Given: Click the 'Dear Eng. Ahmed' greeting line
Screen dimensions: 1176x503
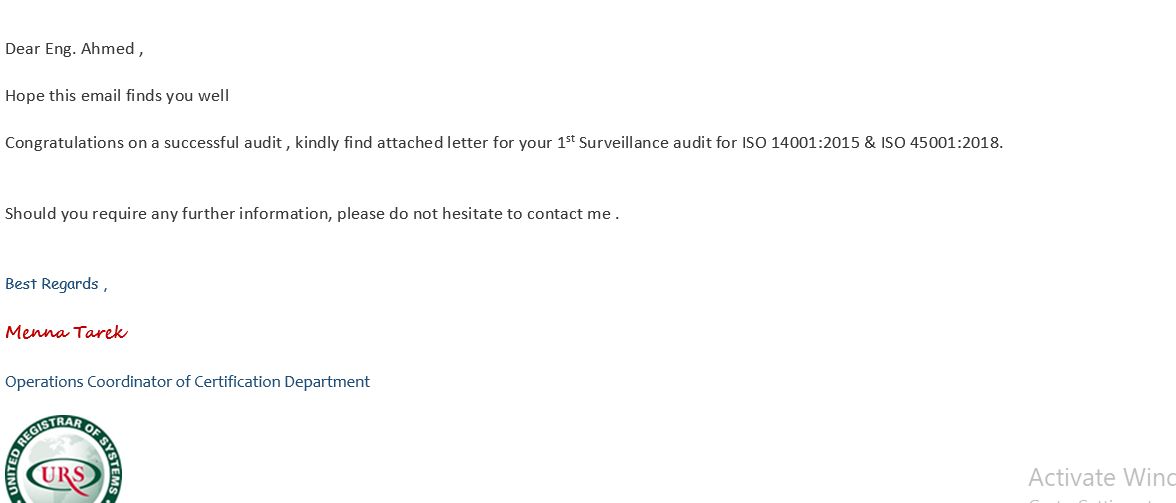Looking at the screenshot, I should tap(74, 49).
